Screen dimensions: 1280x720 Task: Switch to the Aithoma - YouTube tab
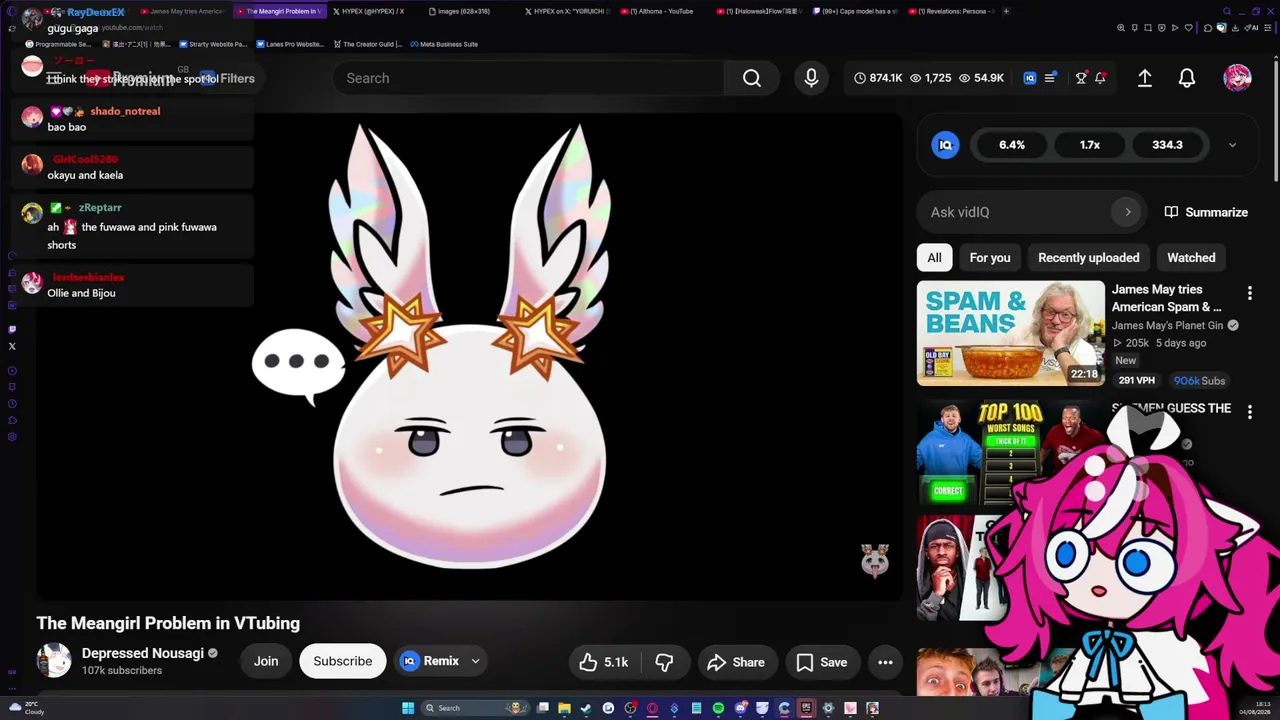point(660,11)
